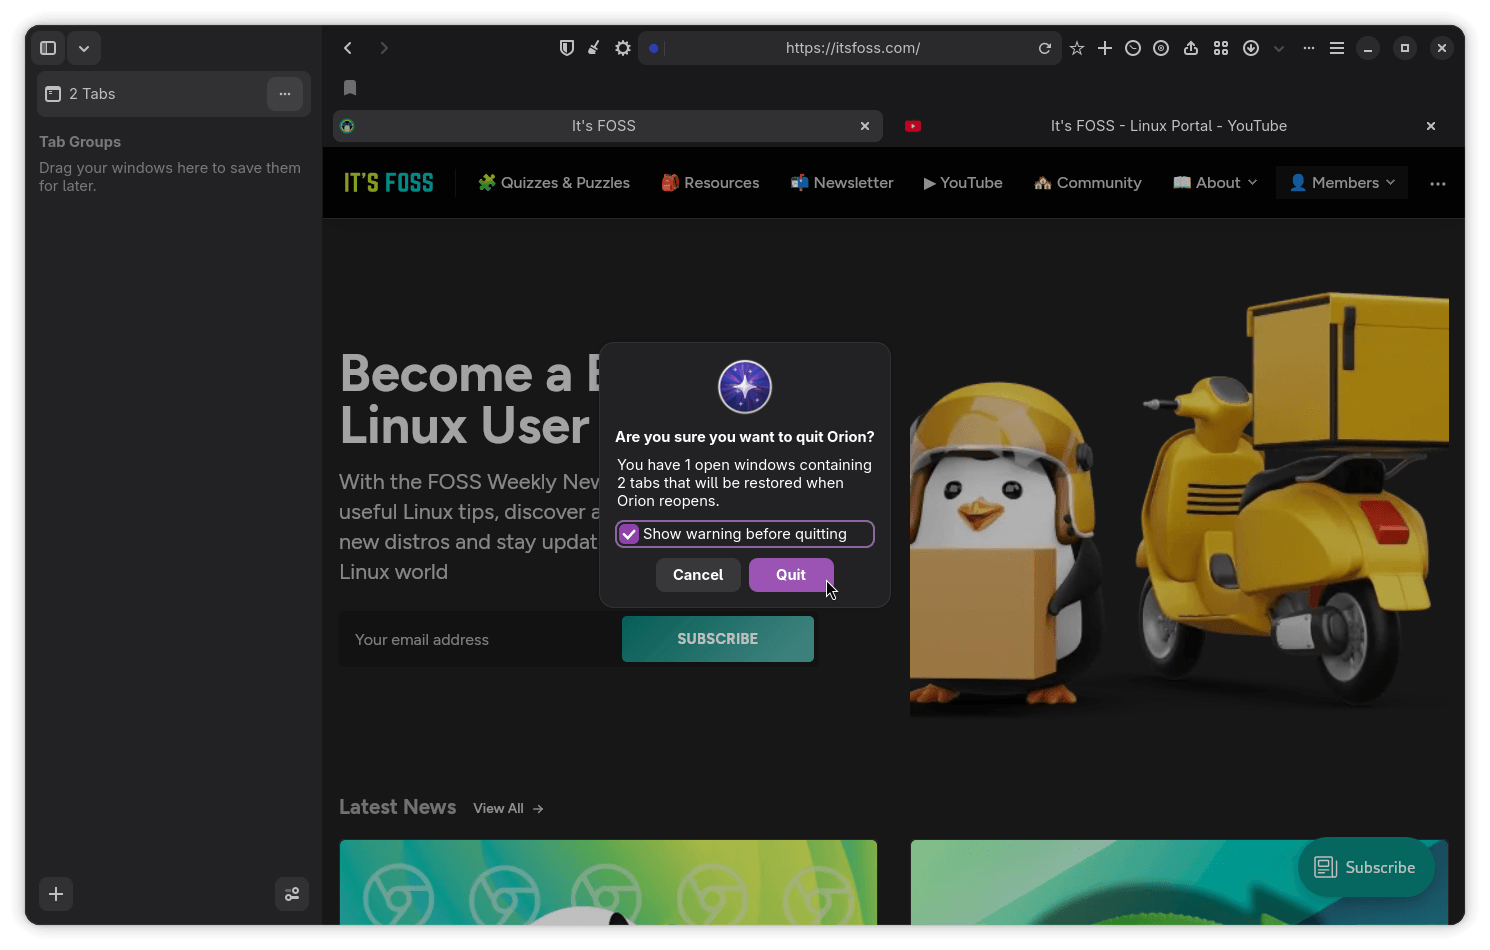1490x950 pixels.
Task: Open tab overview with the grid icon
Action: [x=1220, y=47]
